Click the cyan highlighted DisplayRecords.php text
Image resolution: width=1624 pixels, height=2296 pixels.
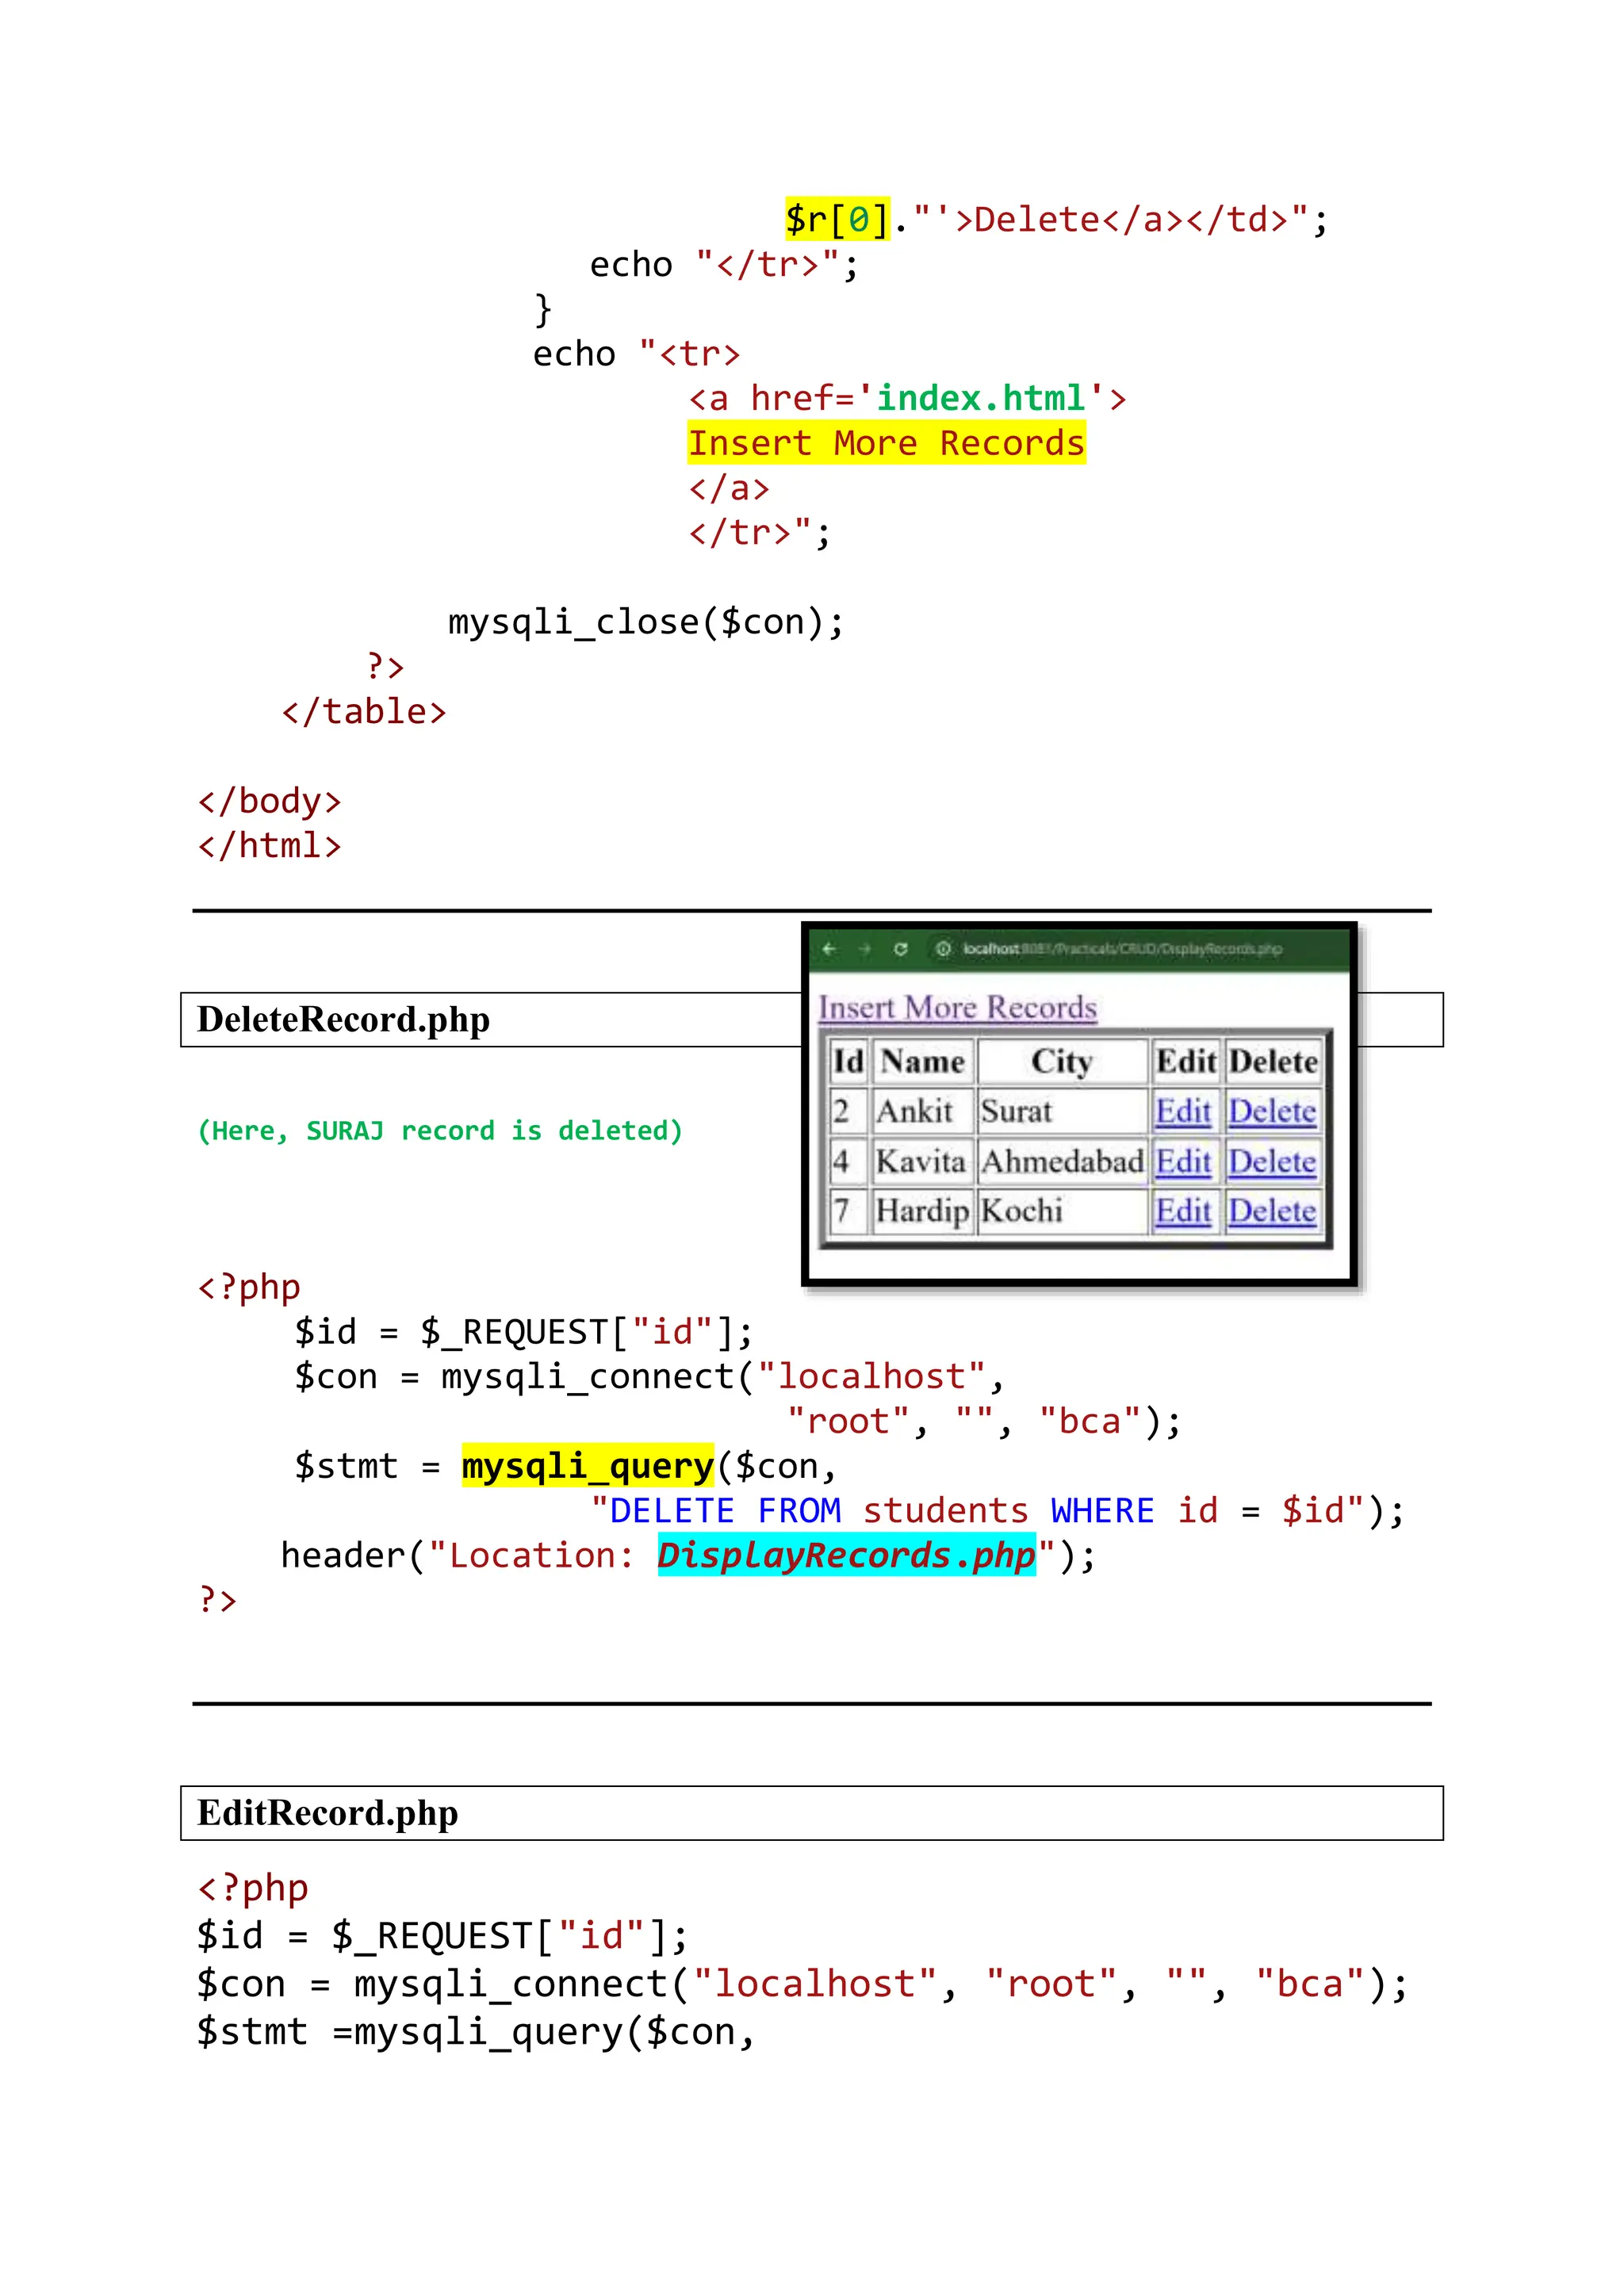846,1555
